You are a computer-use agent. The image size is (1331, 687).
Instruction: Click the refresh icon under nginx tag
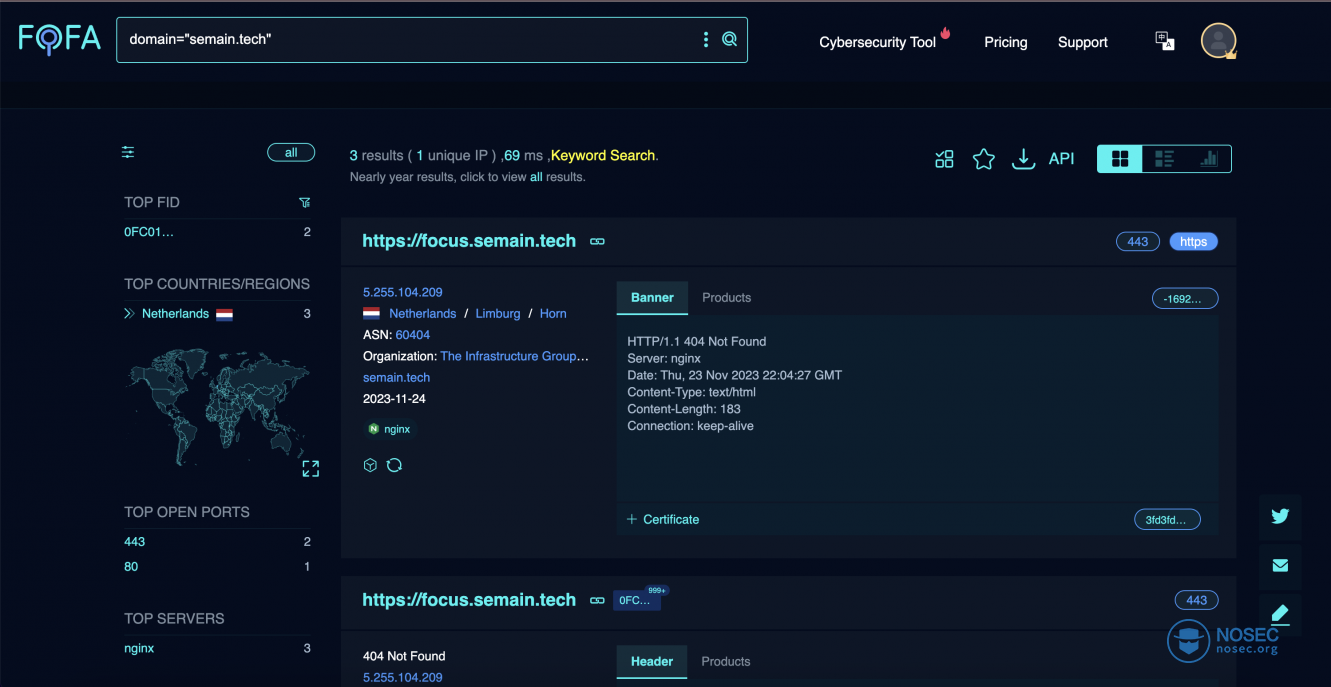coord(394,465)
